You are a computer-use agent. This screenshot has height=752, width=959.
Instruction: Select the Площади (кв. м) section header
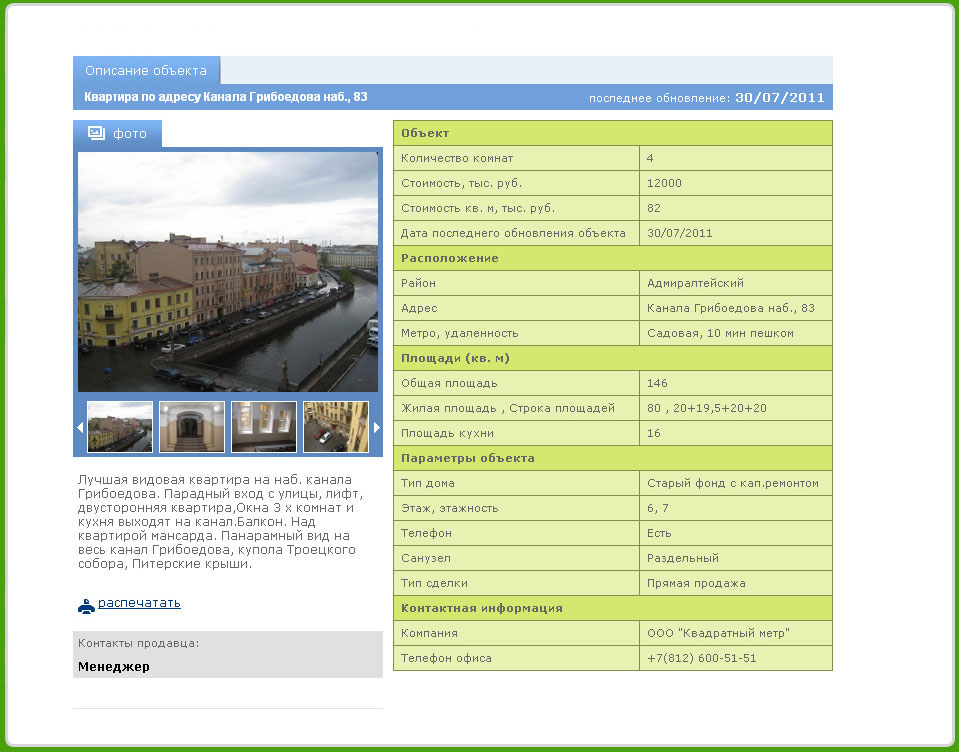point(613,358)
